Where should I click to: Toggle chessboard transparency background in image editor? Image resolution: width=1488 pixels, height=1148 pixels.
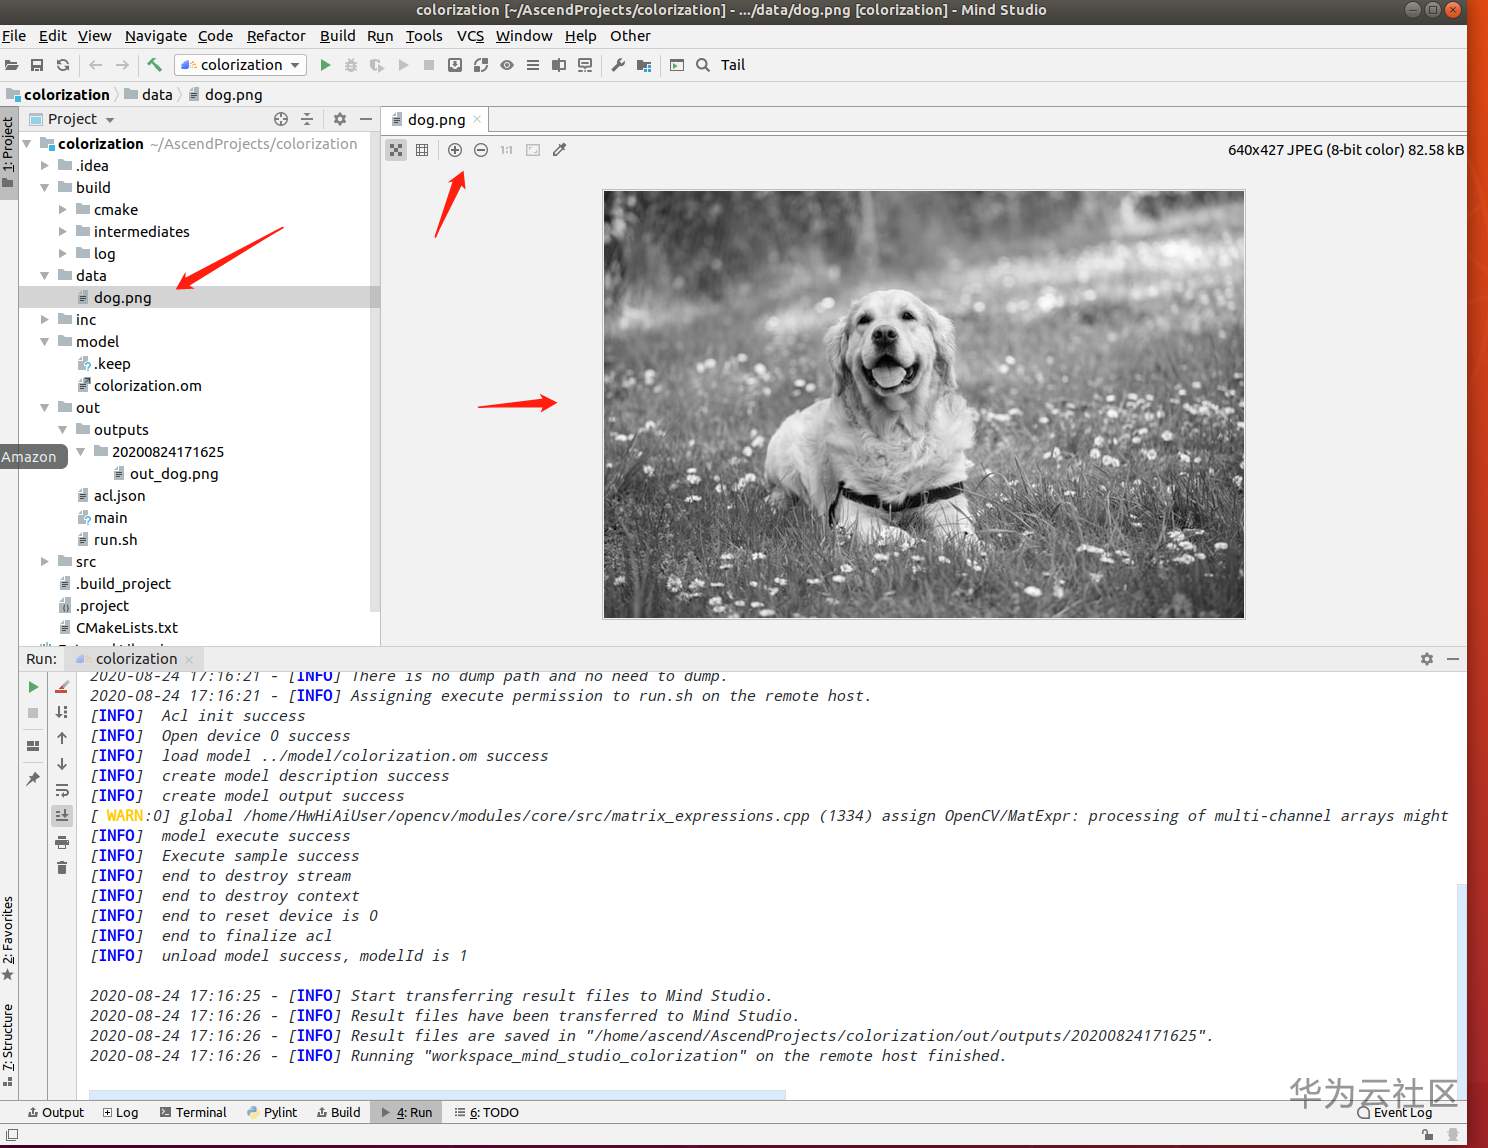point(396,150)
